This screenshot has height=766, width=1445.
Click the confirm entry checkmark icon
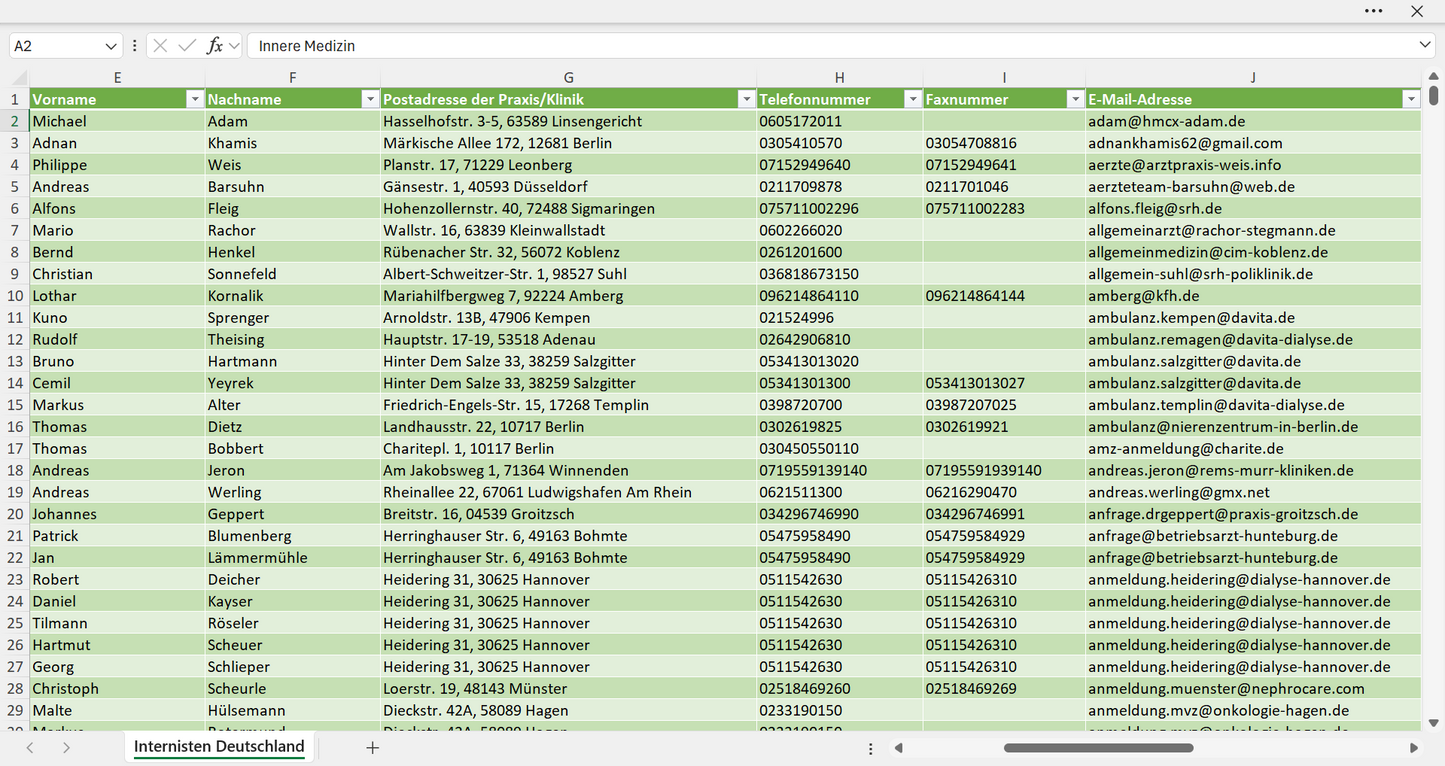point(187,46)
